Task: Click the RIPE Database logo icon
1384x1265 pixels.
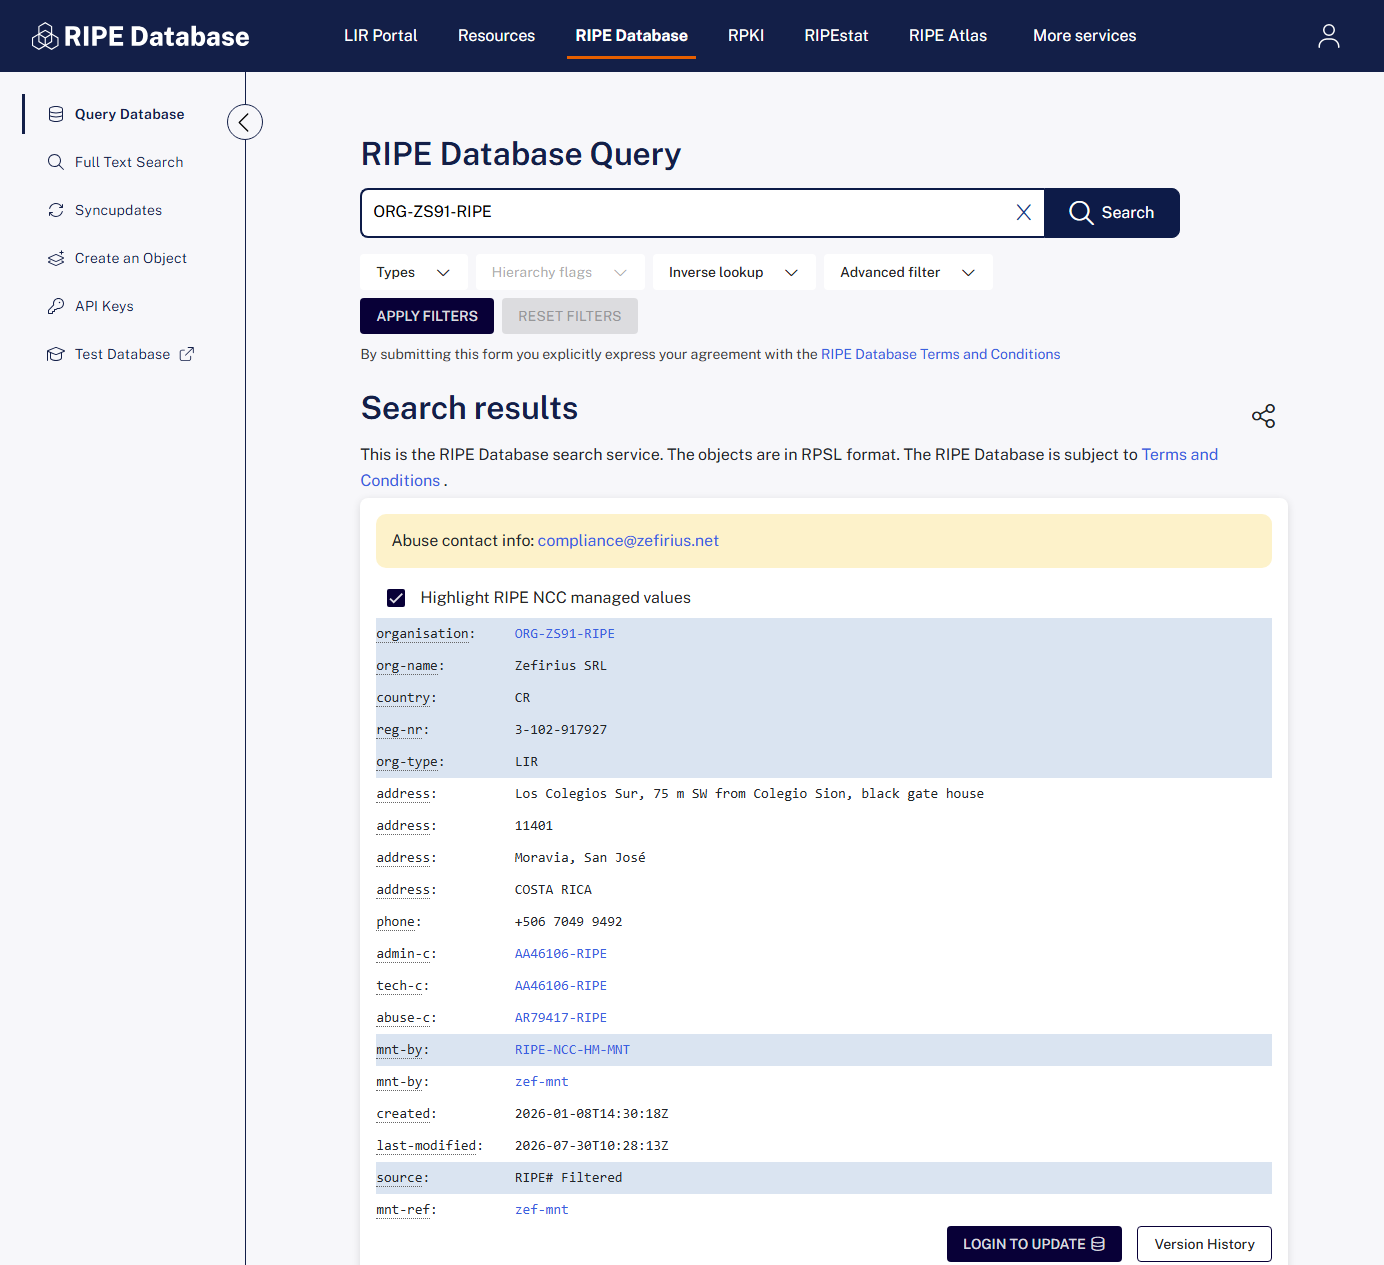Action: (x=45, y=37)
